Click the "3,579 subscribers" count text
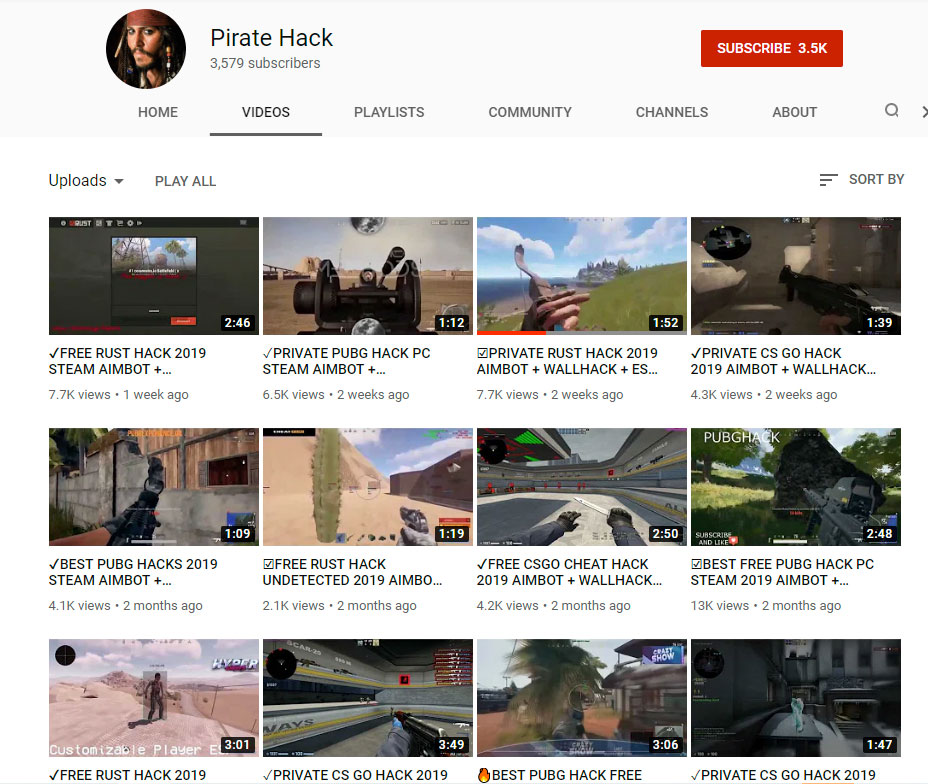This screenshot has width=928, height=784. [265, 63]
